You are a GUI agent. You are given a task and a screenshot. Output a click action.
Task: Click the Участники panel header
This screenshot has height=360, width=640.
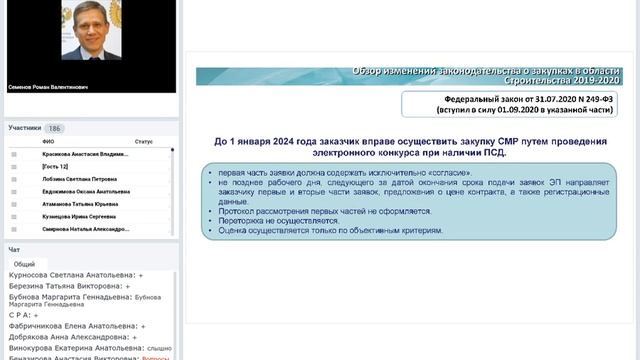[x=25, y=128]
